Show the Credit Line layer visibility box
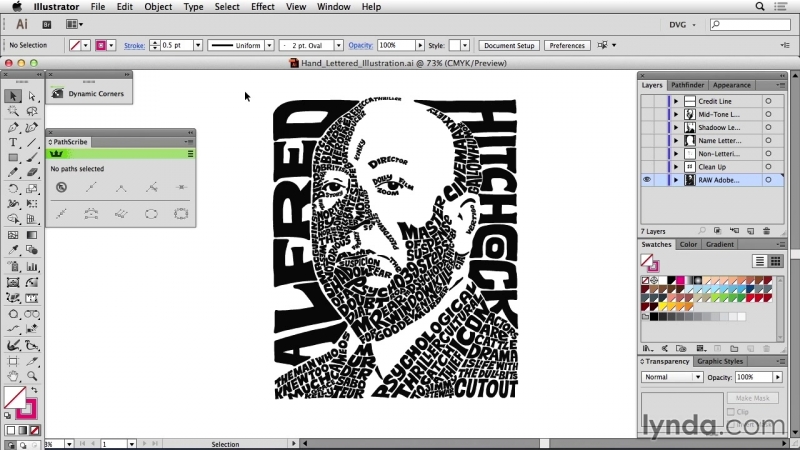The width and height of the screenshot is (800, 450). click(x=646, y=101)
